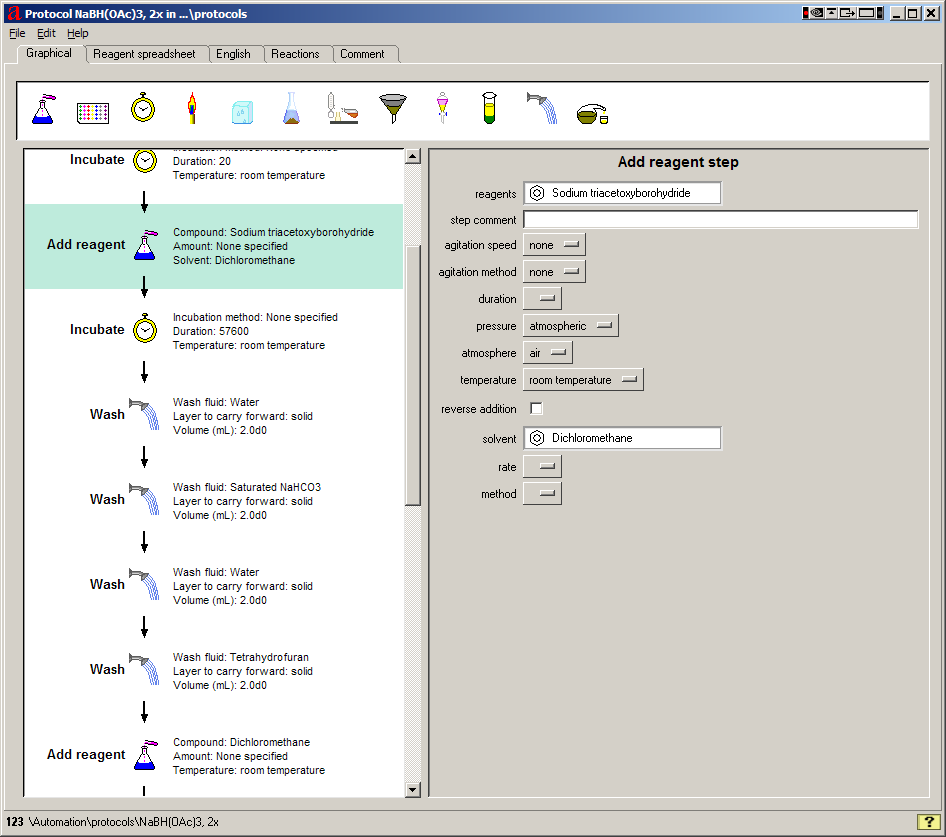Choose the distillation apparatus tool

(x=342, y=109)
